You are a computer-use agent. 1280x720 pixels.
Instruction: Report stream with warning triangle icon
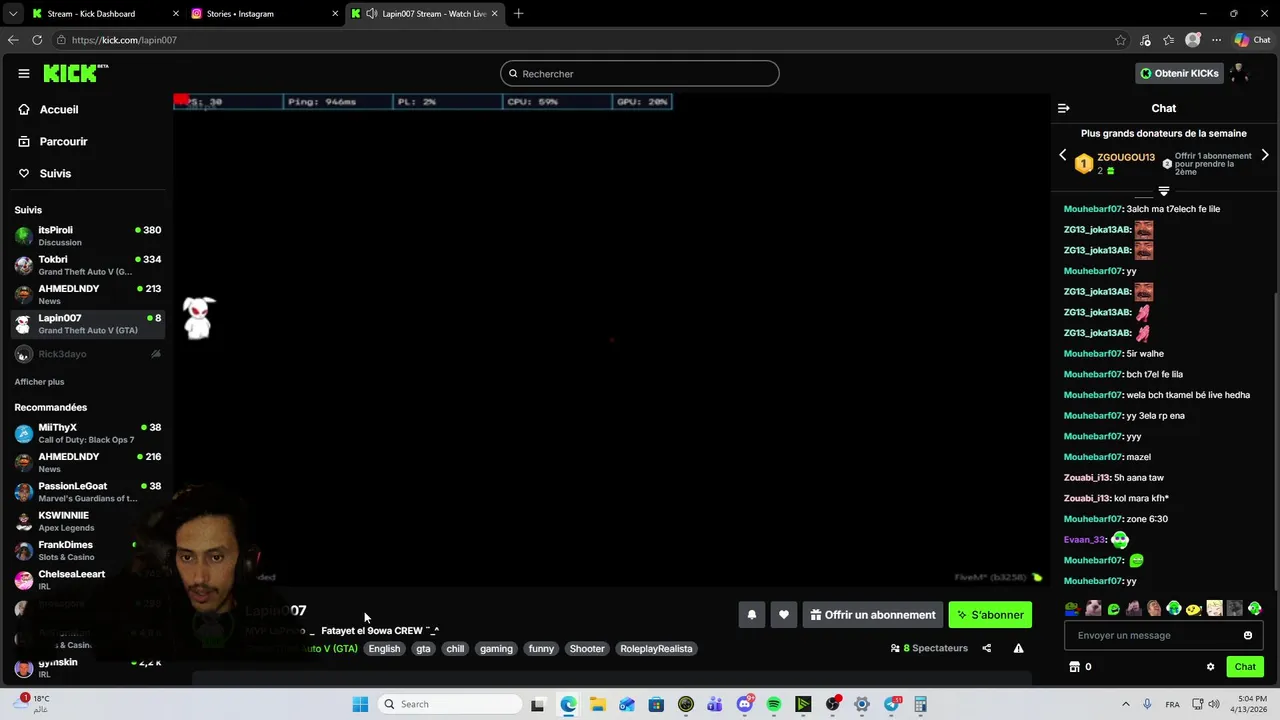(1018, 648)
